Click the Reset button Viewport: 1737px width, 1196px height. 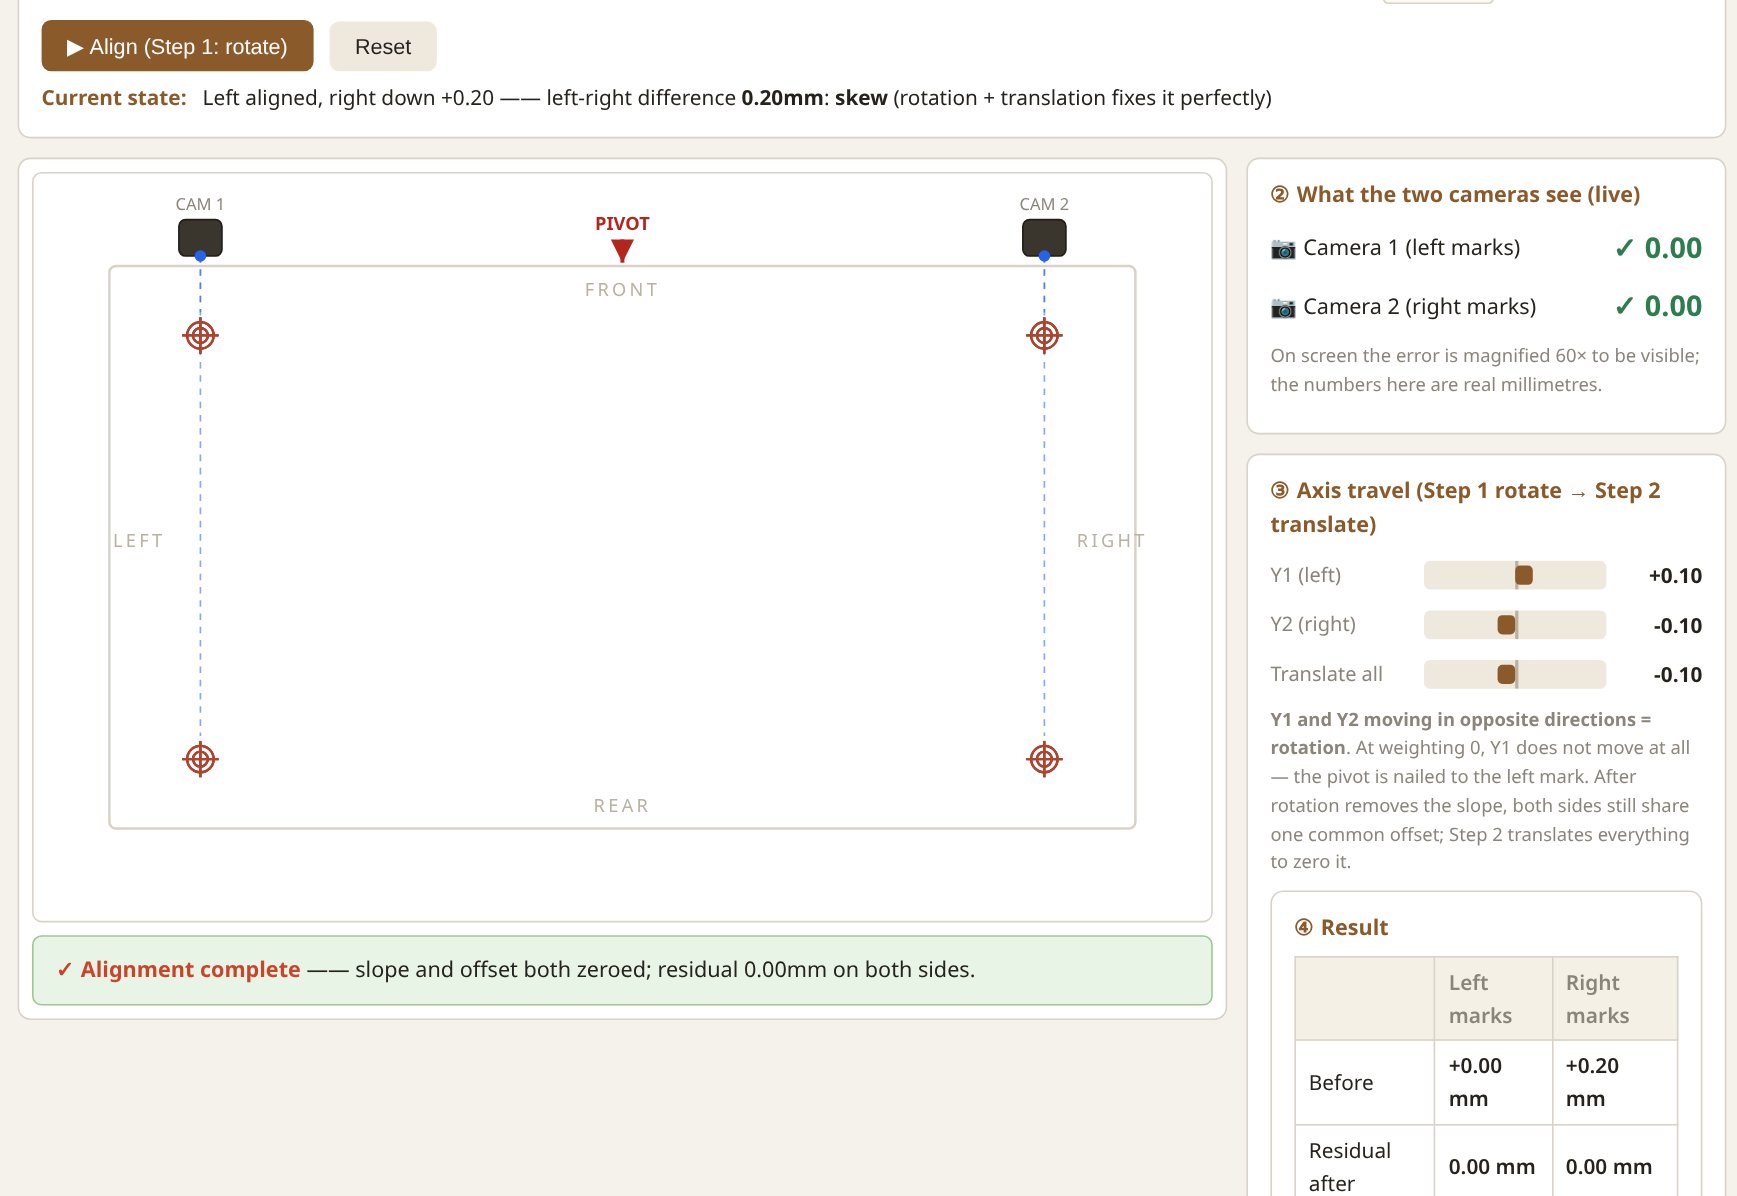tap(383, 46)
